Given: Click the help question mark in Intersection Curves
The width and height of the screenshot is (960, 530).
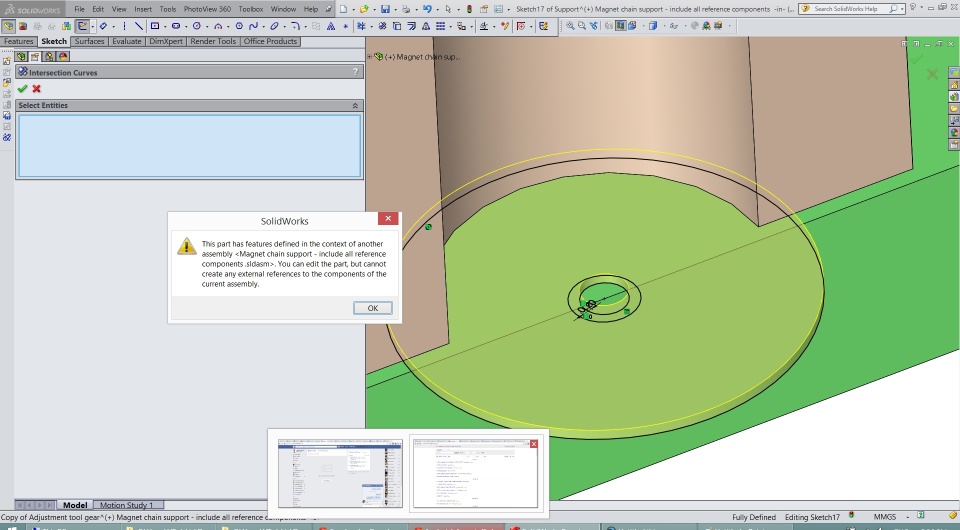Looking at the screenshot, I should 355,72.
